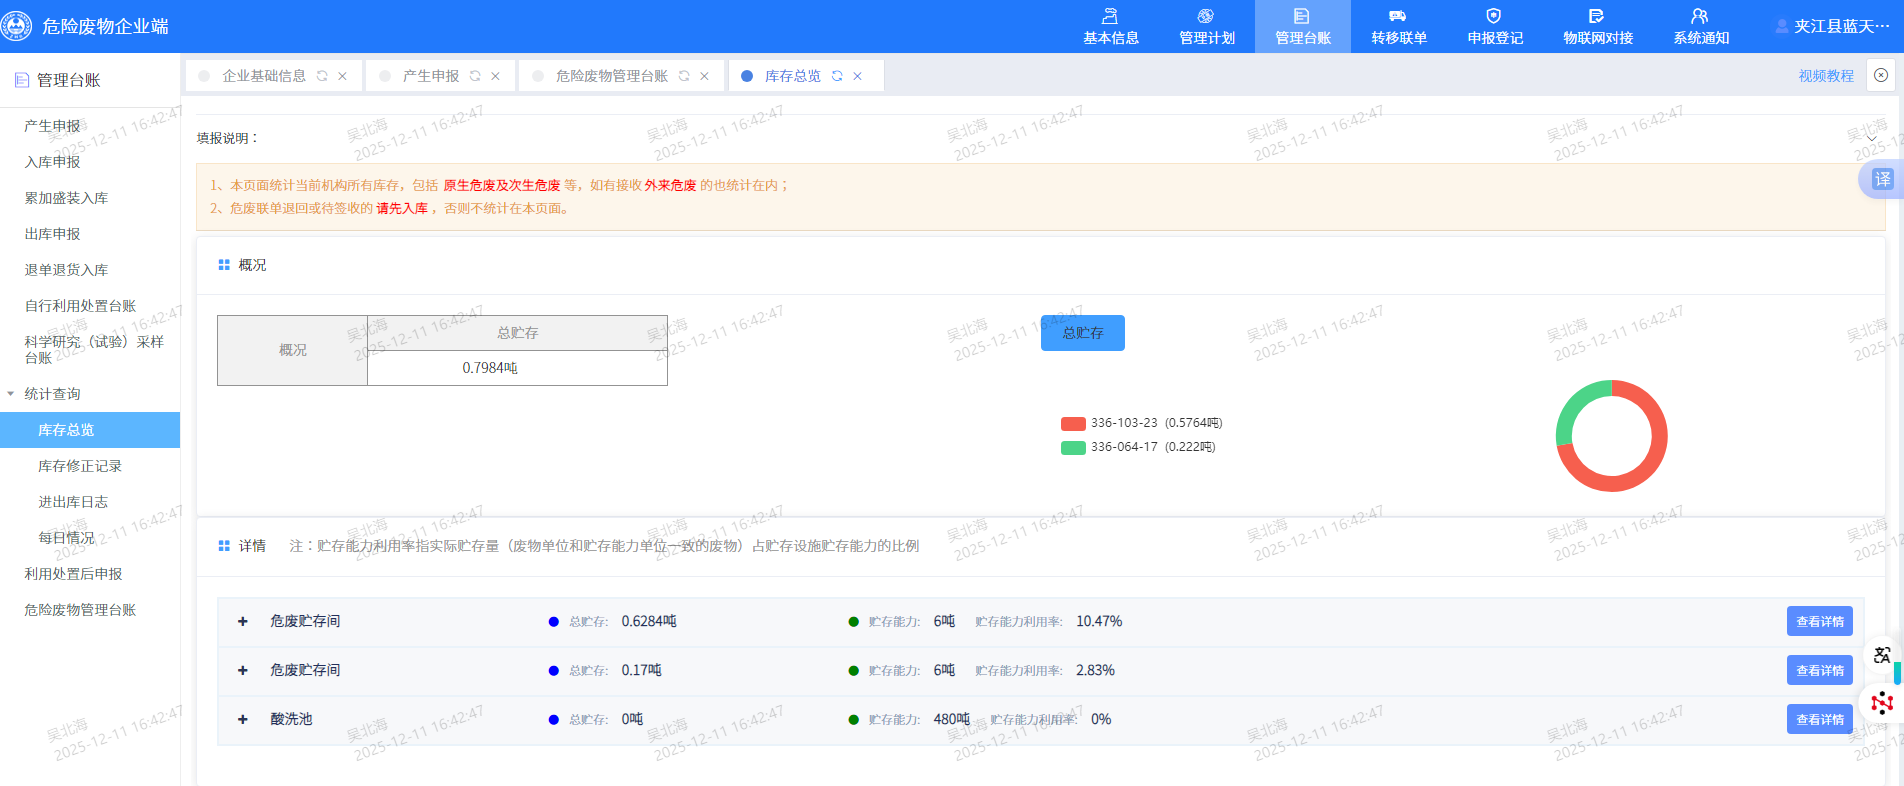The width and height of the screenshot is (1904, 786).
Task: Click the floating 译 translate icon
Action: [x=1882, y=179]
